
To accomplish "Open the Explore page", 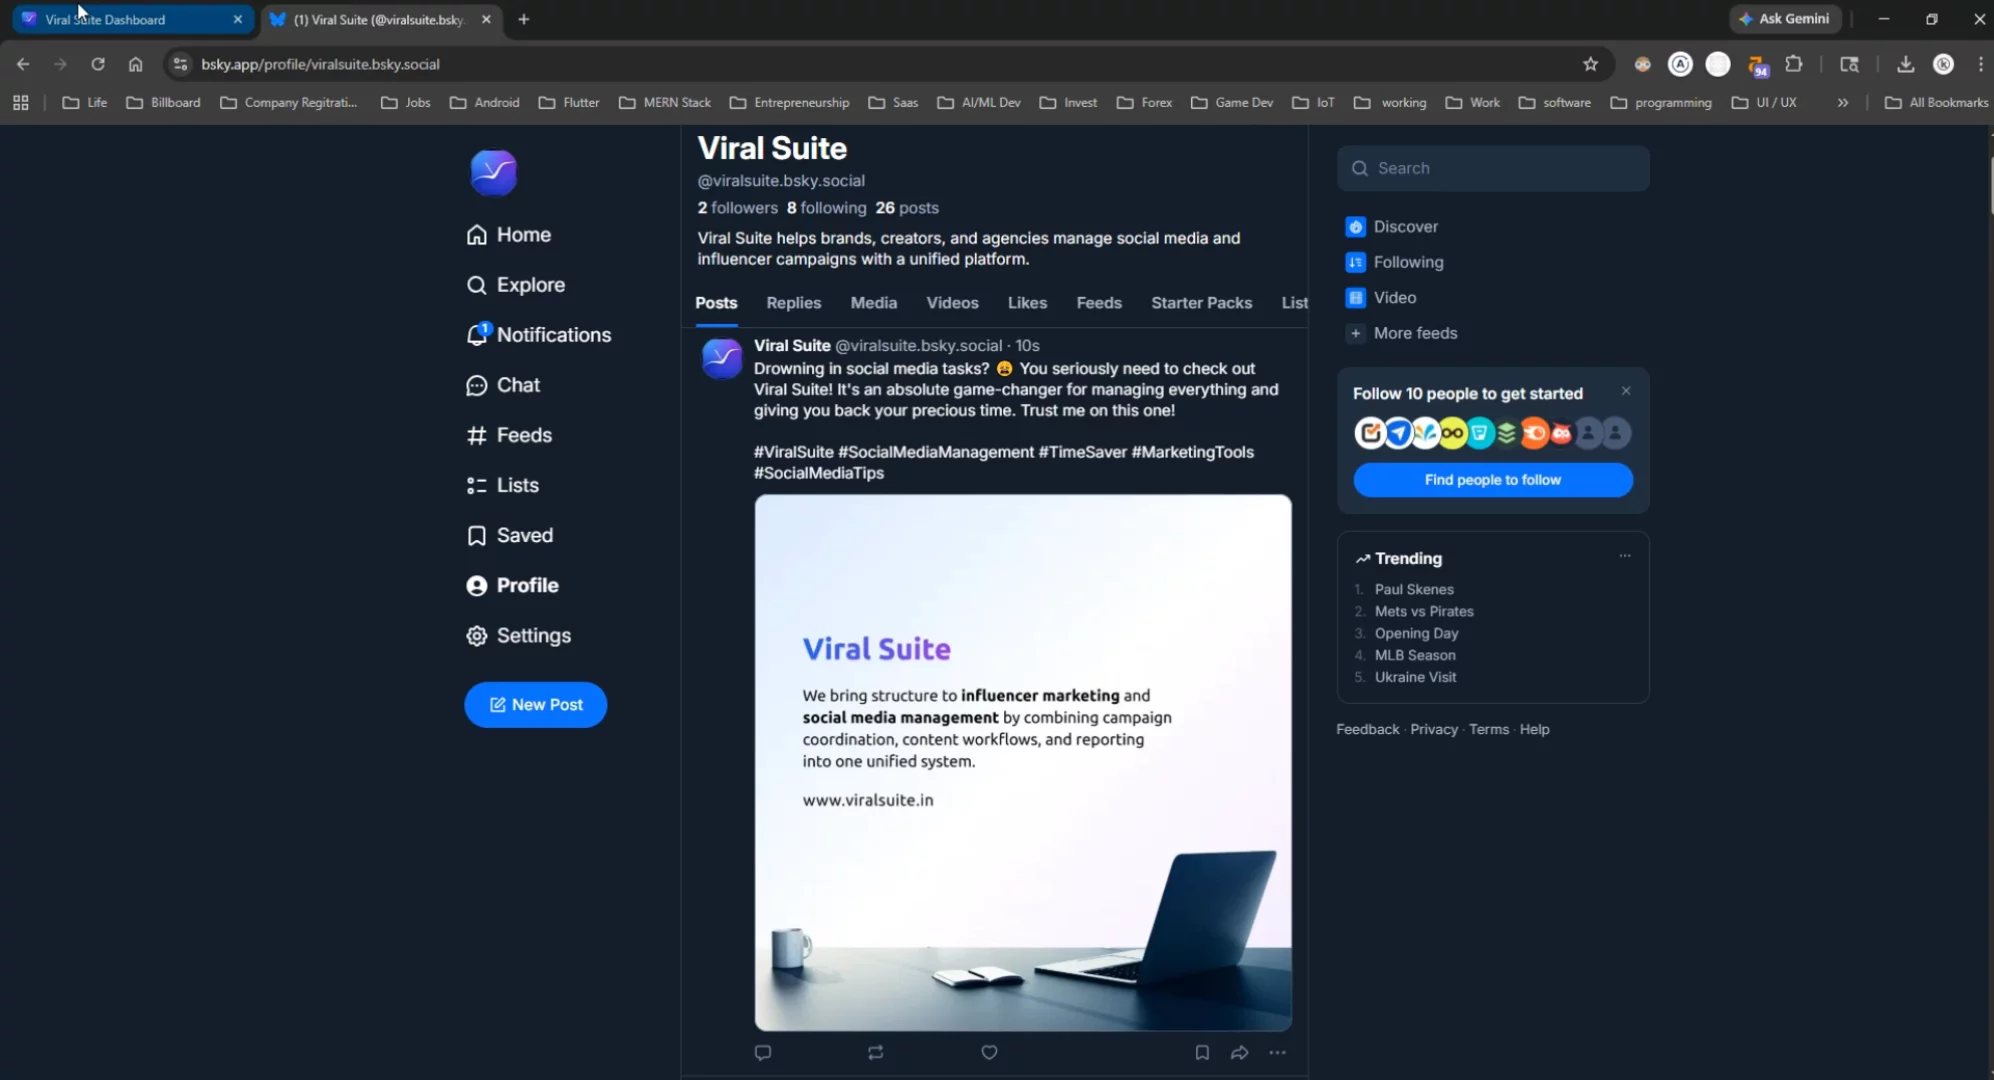I will pos(515,285).
